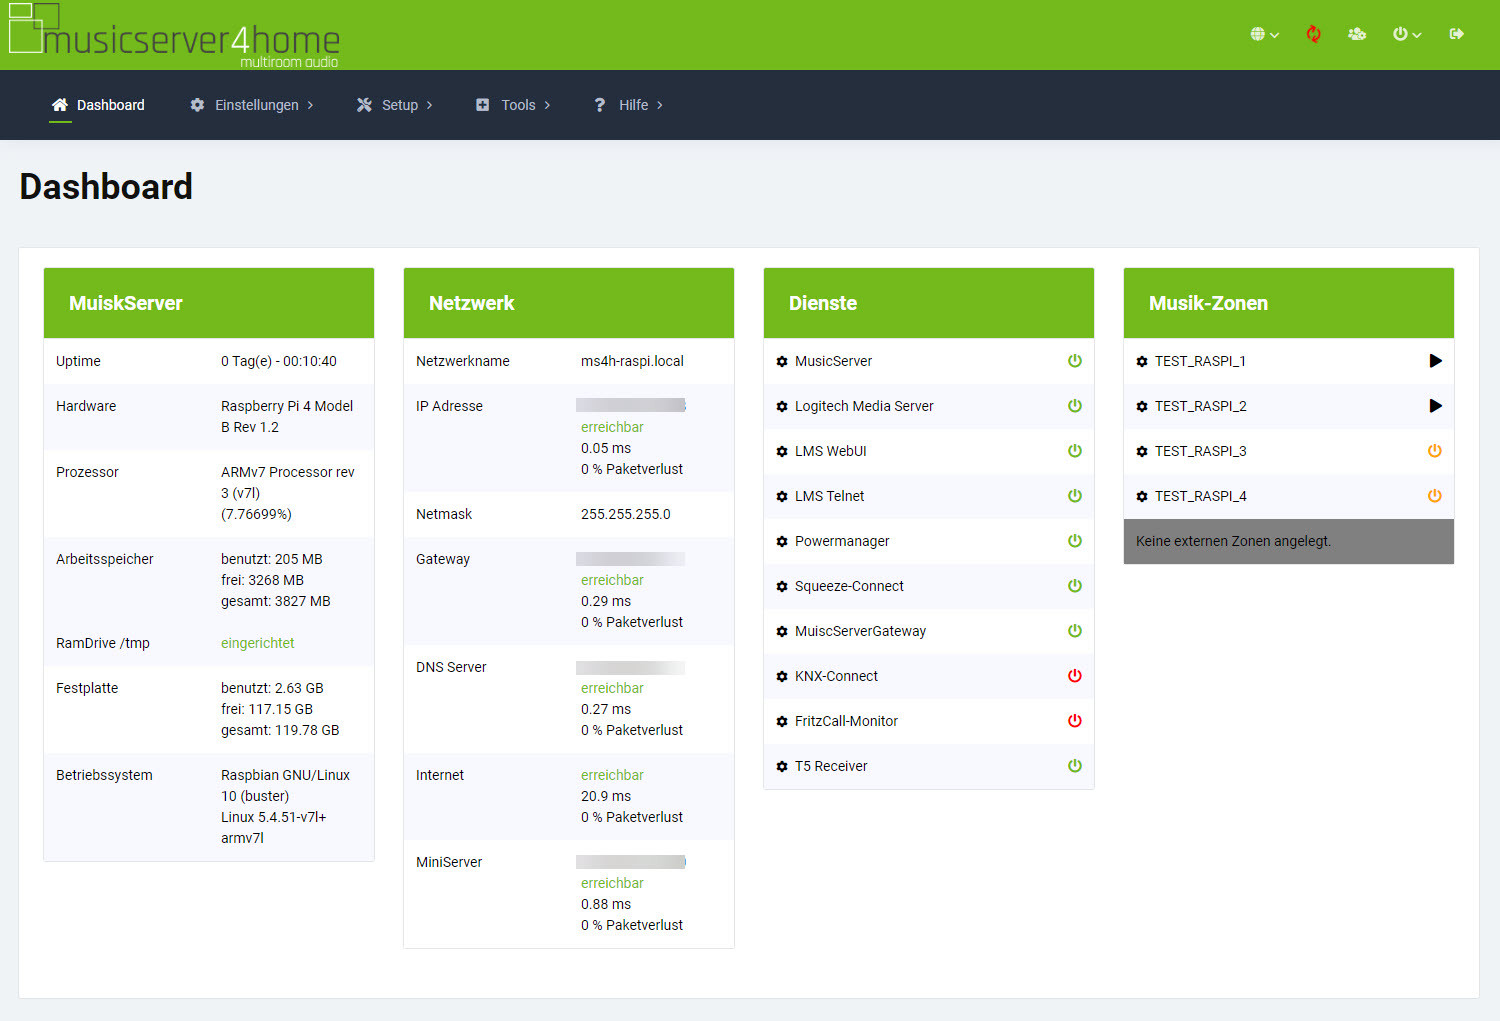Click the logout exit icon
This screenshot has width=1500, height=1021.
pyautogui.click(x=1457, y=34)
